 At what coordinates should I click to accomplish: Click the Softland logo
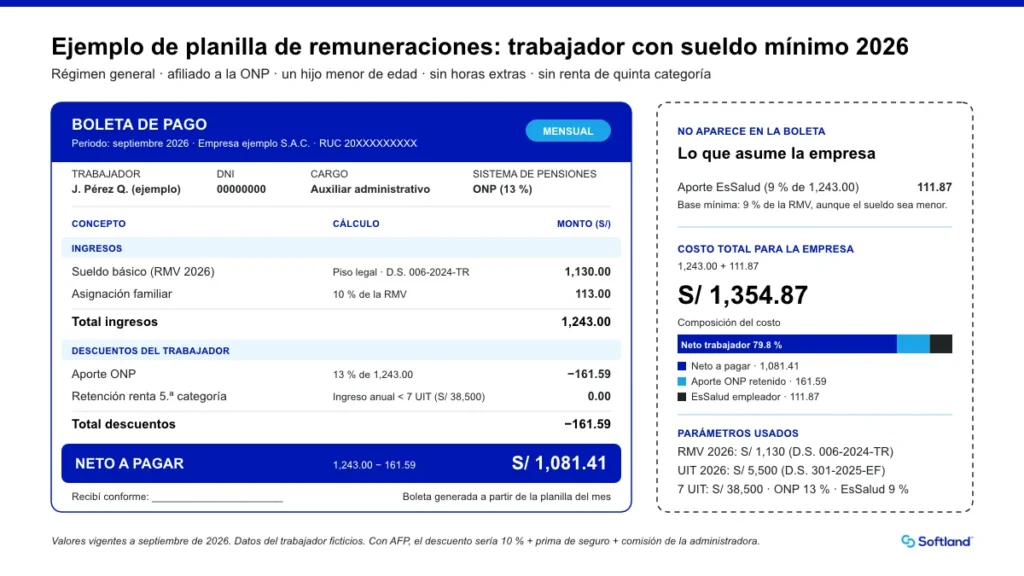(936, 541)
